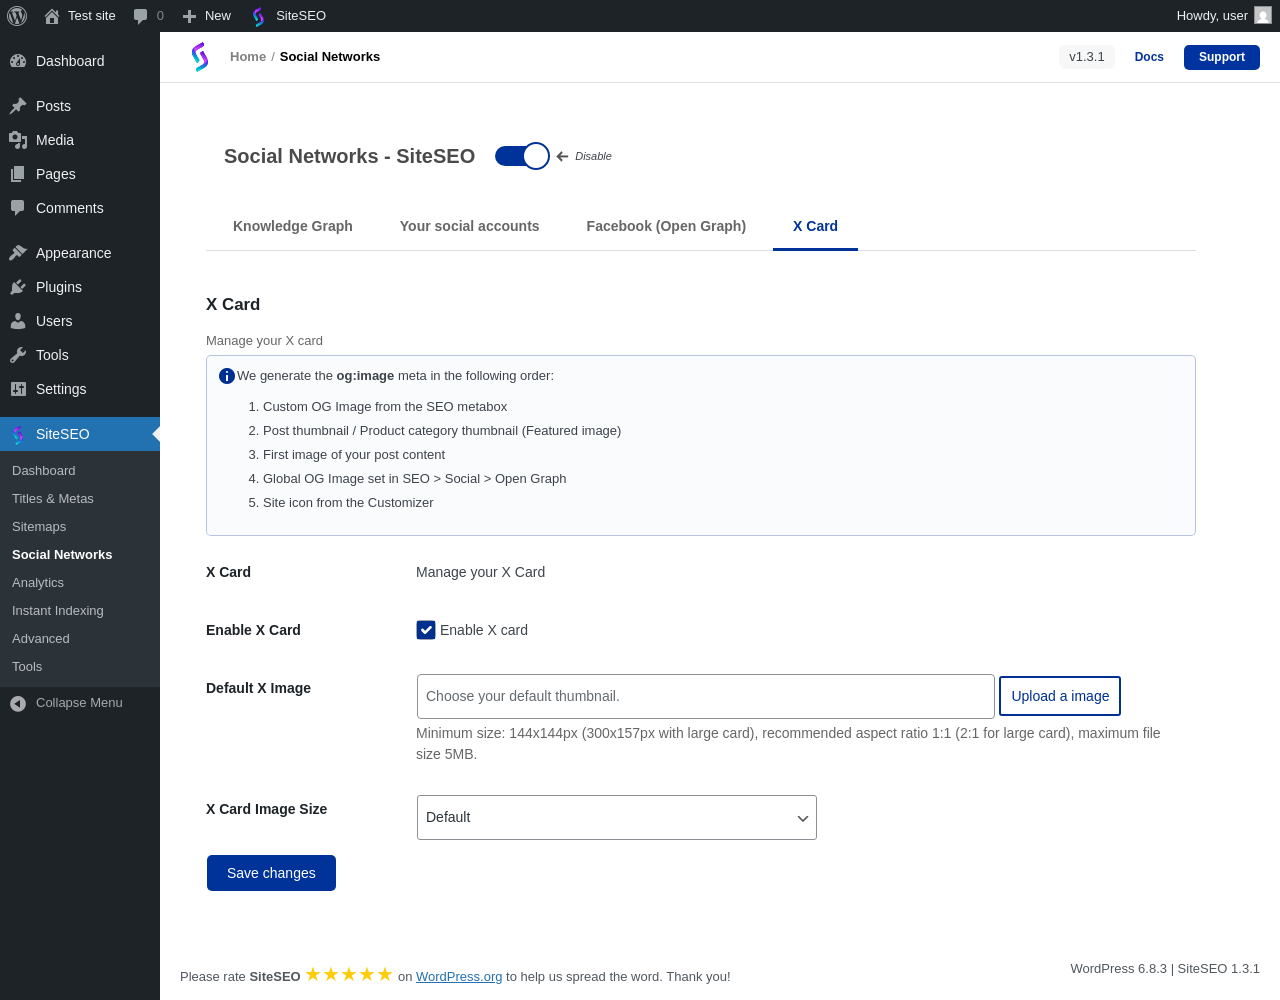The width and height of the screenshot is (1280, 1000).
Task: Toggle the Social Networks feature switch off
Action: [x=522, y=156]
